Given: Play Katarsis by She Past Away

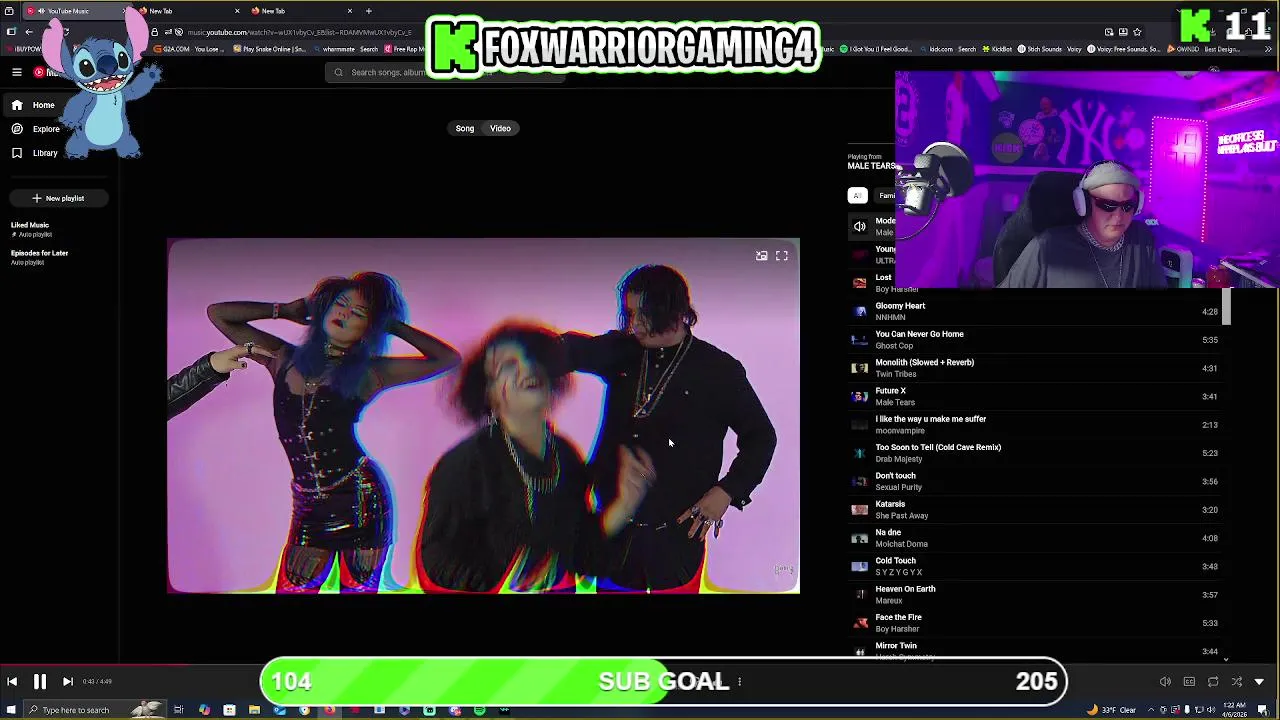Looking at the screenshot, I should [1035, 510].
